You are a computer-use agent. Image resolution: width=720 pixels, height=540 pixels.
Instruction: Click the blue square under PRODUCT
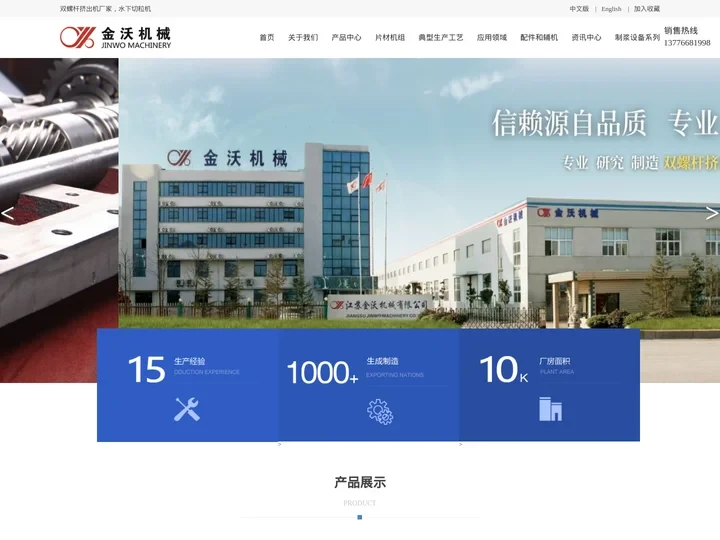tap(360, 518)
